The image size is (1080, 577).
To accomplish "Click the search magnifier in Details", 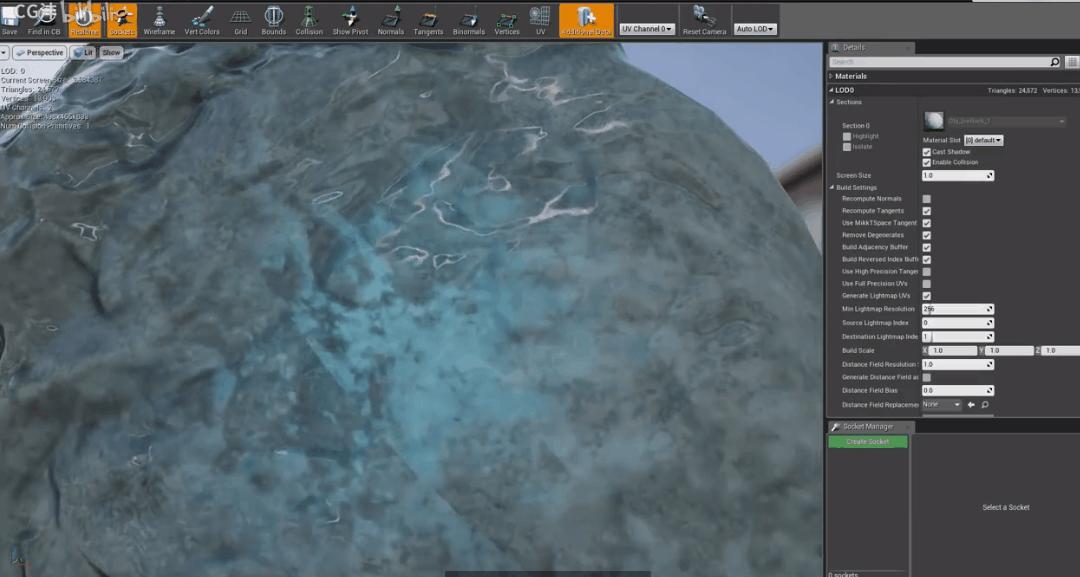I will [1055, 62].
